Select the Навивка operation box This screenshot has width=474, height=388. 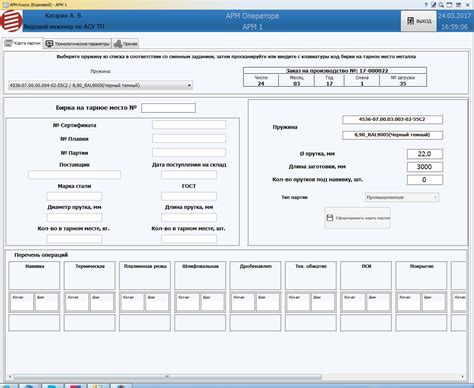pyautogui.click(x=34, y=275)
